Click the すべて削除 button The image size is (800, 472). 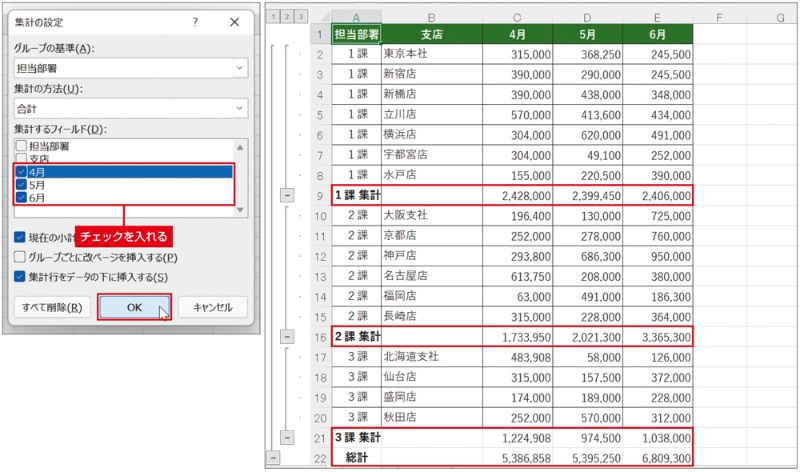click(52, 307)
